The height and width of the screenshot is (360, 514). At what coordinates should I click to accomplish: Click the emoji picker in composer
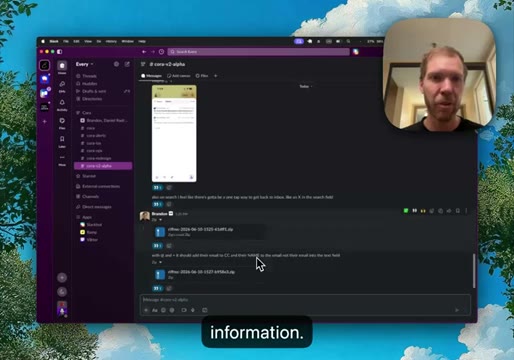click(163, 310)
